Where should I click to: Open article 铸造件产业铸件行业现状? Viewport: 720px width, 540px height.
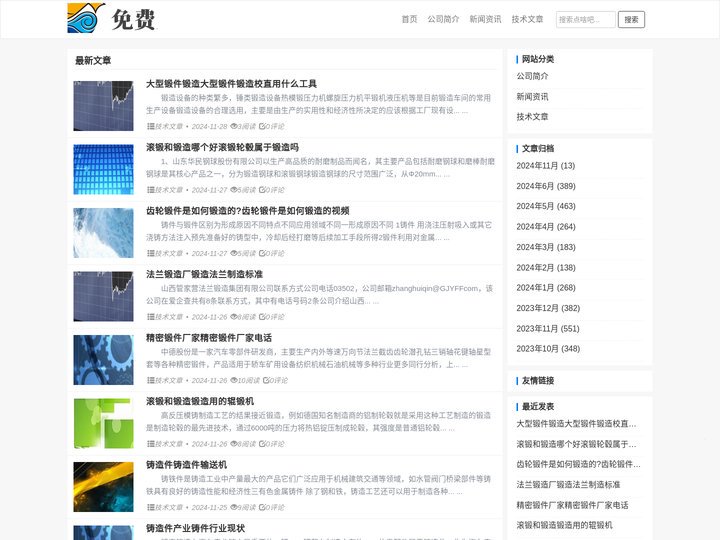click(x=196, y=528)
